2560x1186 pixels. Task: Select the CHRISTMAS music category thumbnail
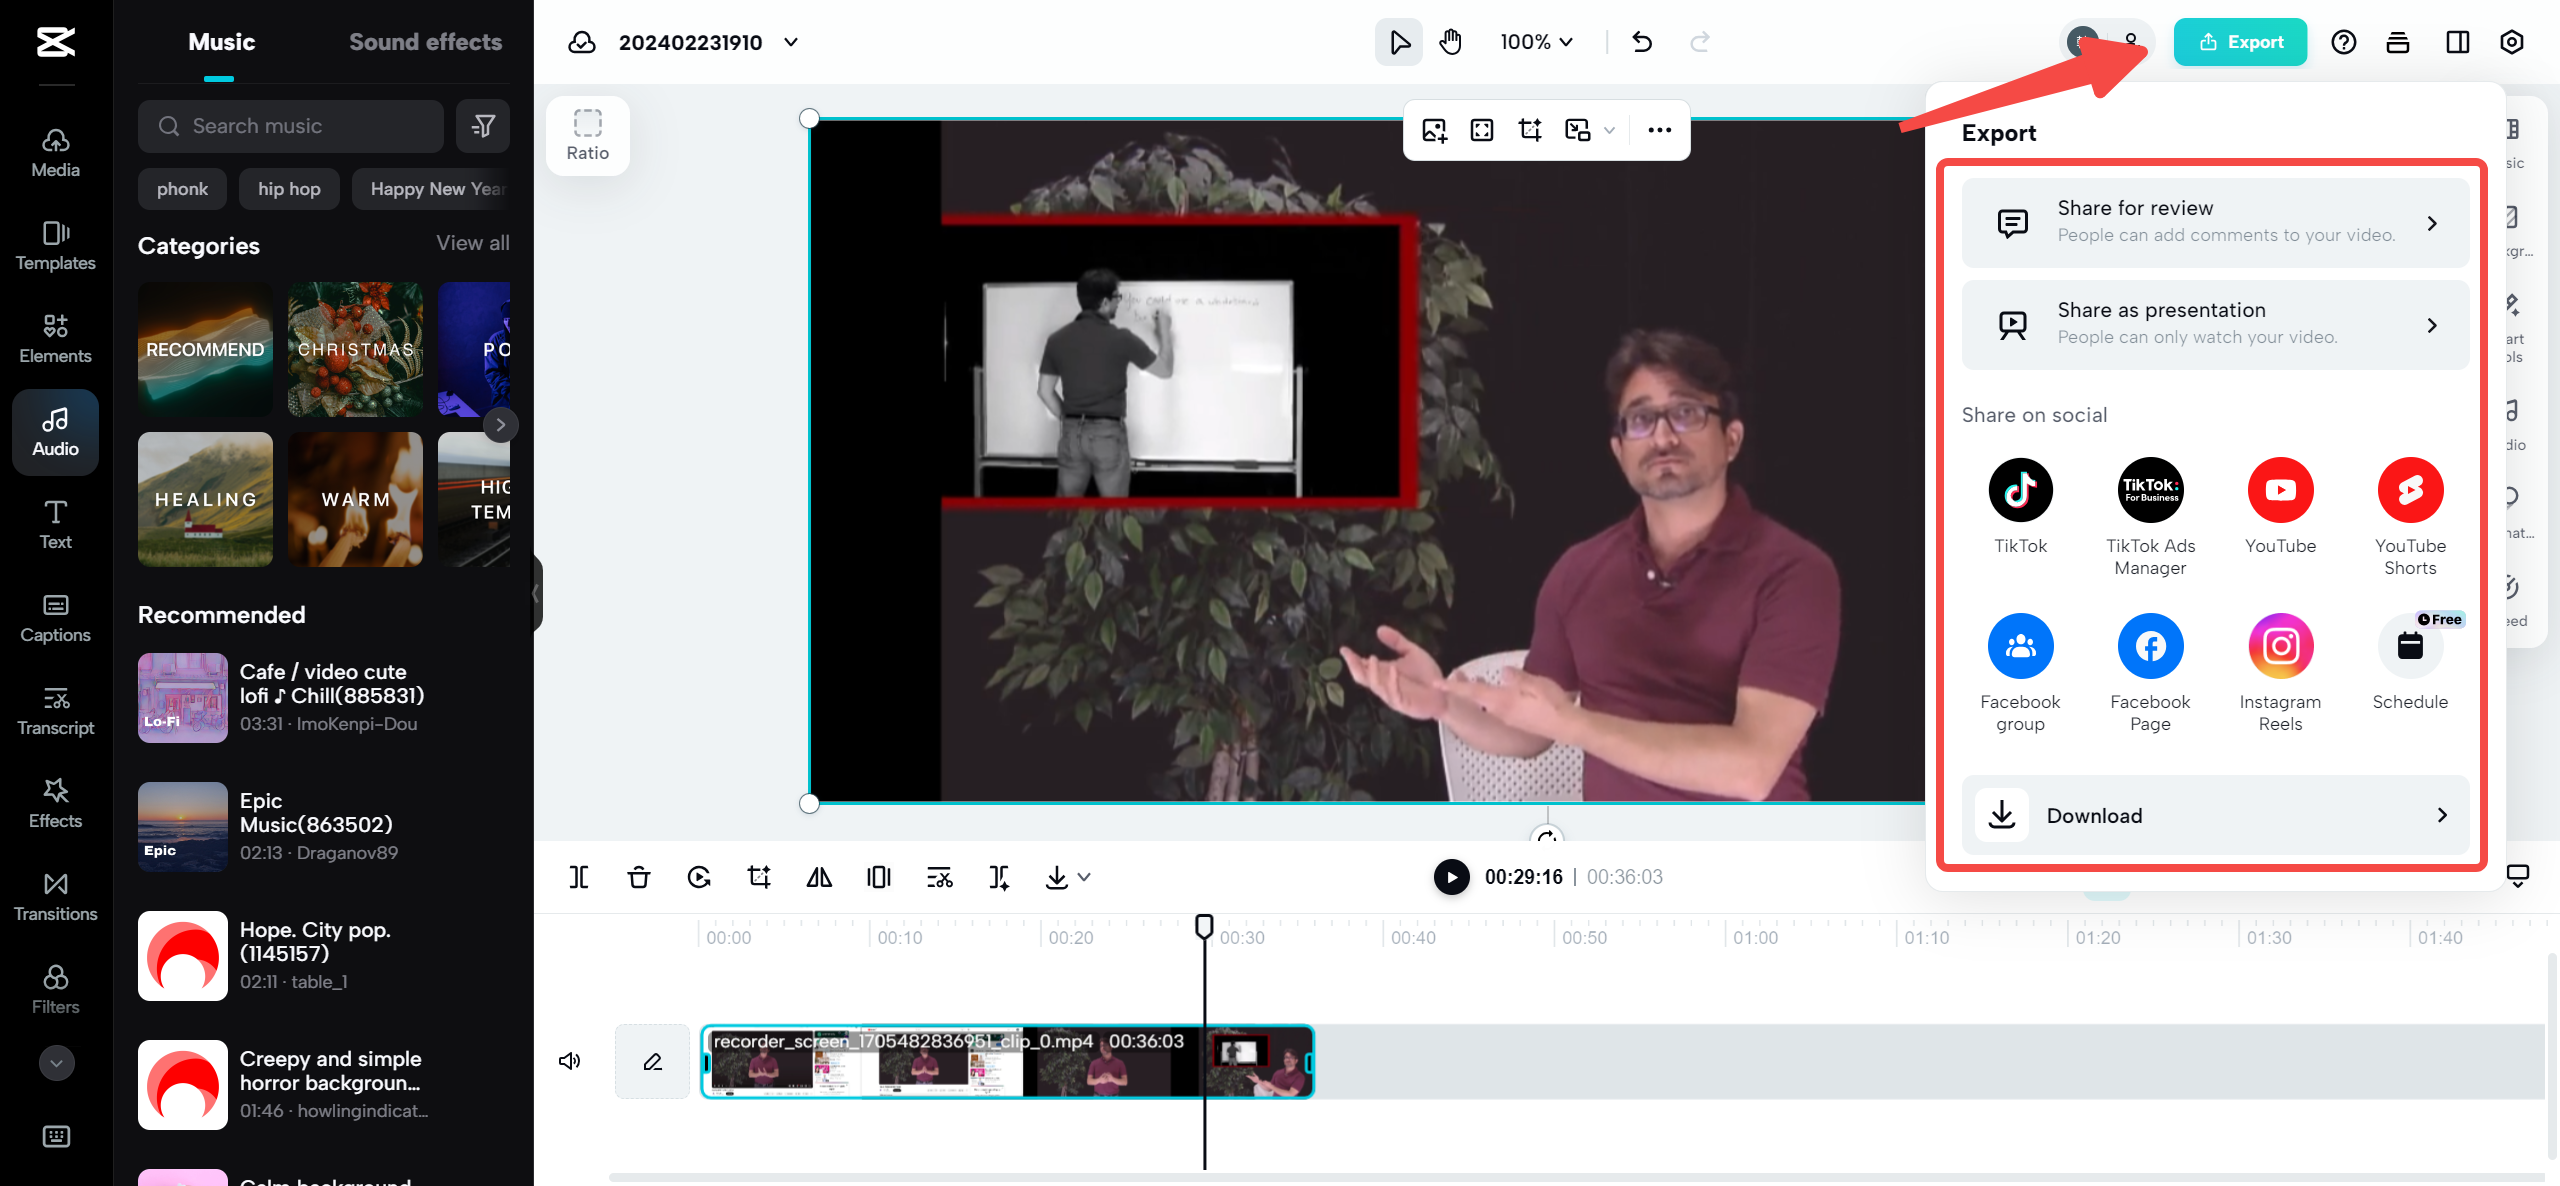355,349
